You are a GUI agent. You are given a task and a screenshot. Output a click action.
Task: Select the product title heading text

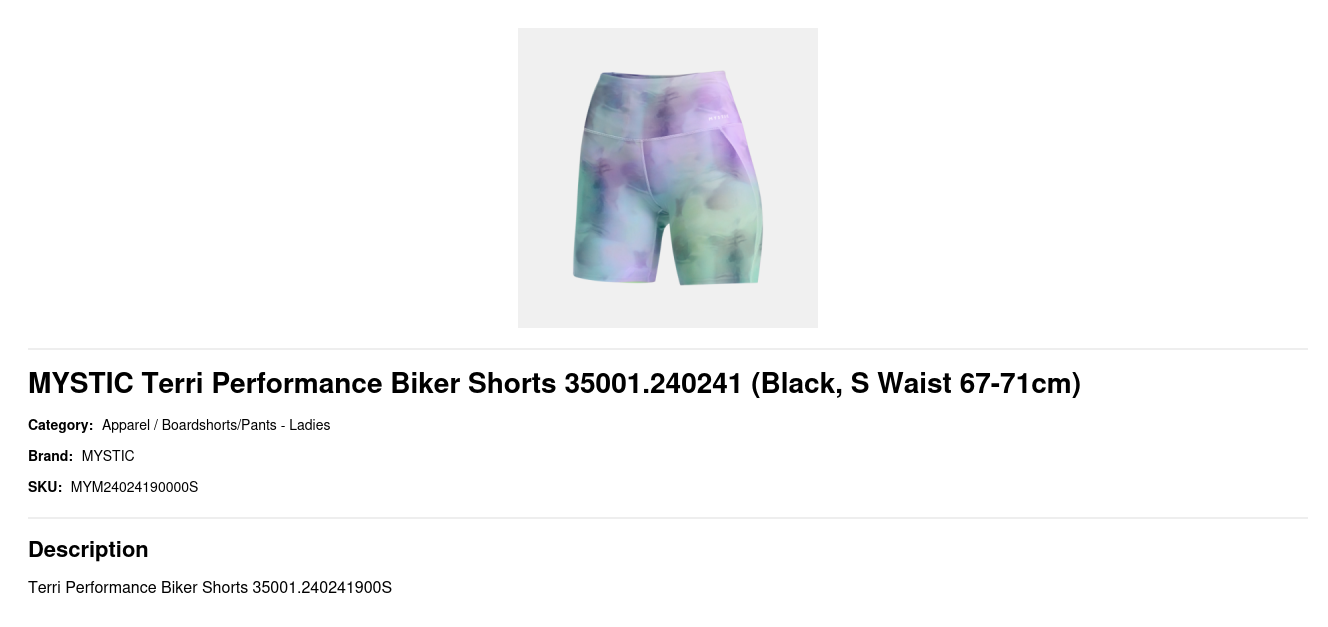click(554, 383)
